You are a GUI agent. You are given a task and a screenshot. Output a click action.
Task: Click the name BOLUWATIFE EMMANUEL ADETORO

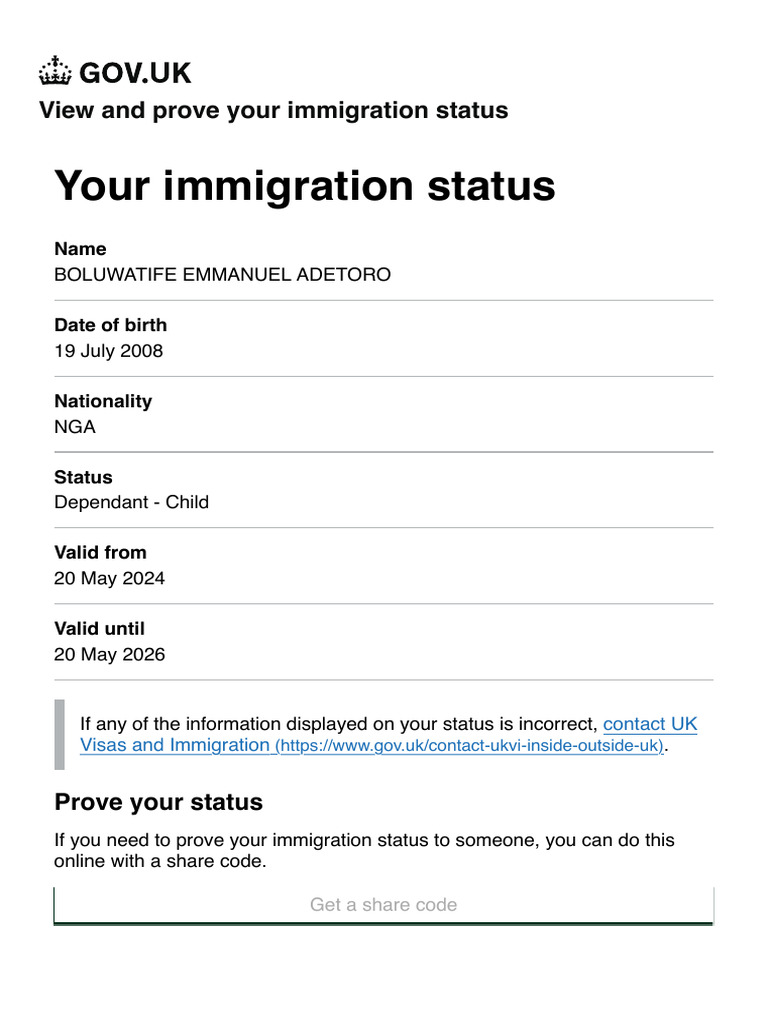(x=222, y=274)
